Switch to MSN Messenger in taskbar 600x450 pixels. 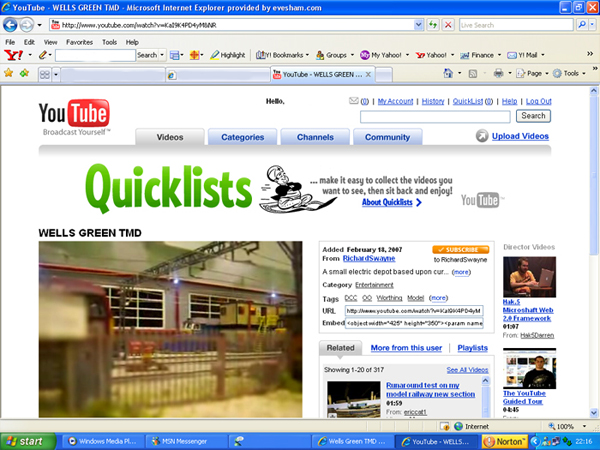[x=186, y=442]
